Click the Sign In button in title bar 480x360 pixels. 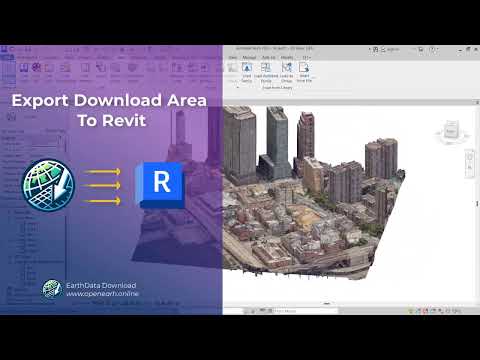tap(391, 49)
